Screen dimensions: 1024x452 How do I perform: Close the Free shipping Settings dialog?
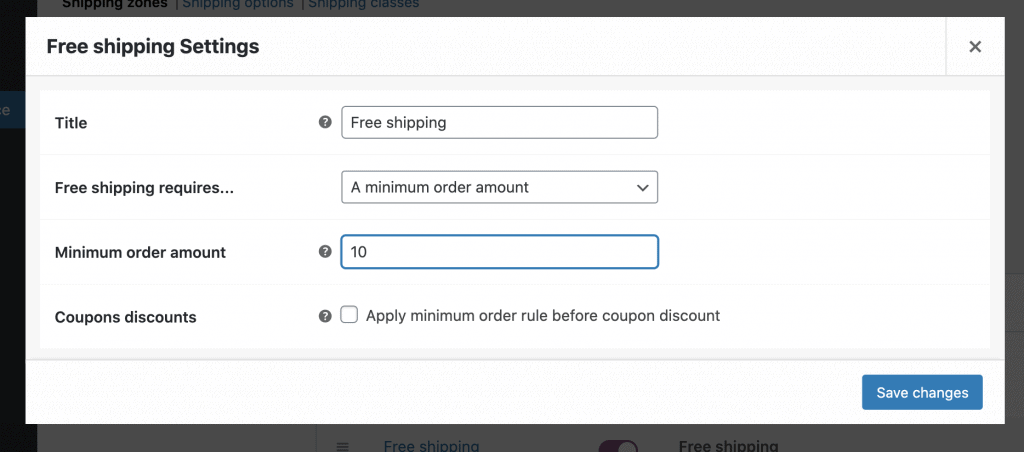point(975,46)
